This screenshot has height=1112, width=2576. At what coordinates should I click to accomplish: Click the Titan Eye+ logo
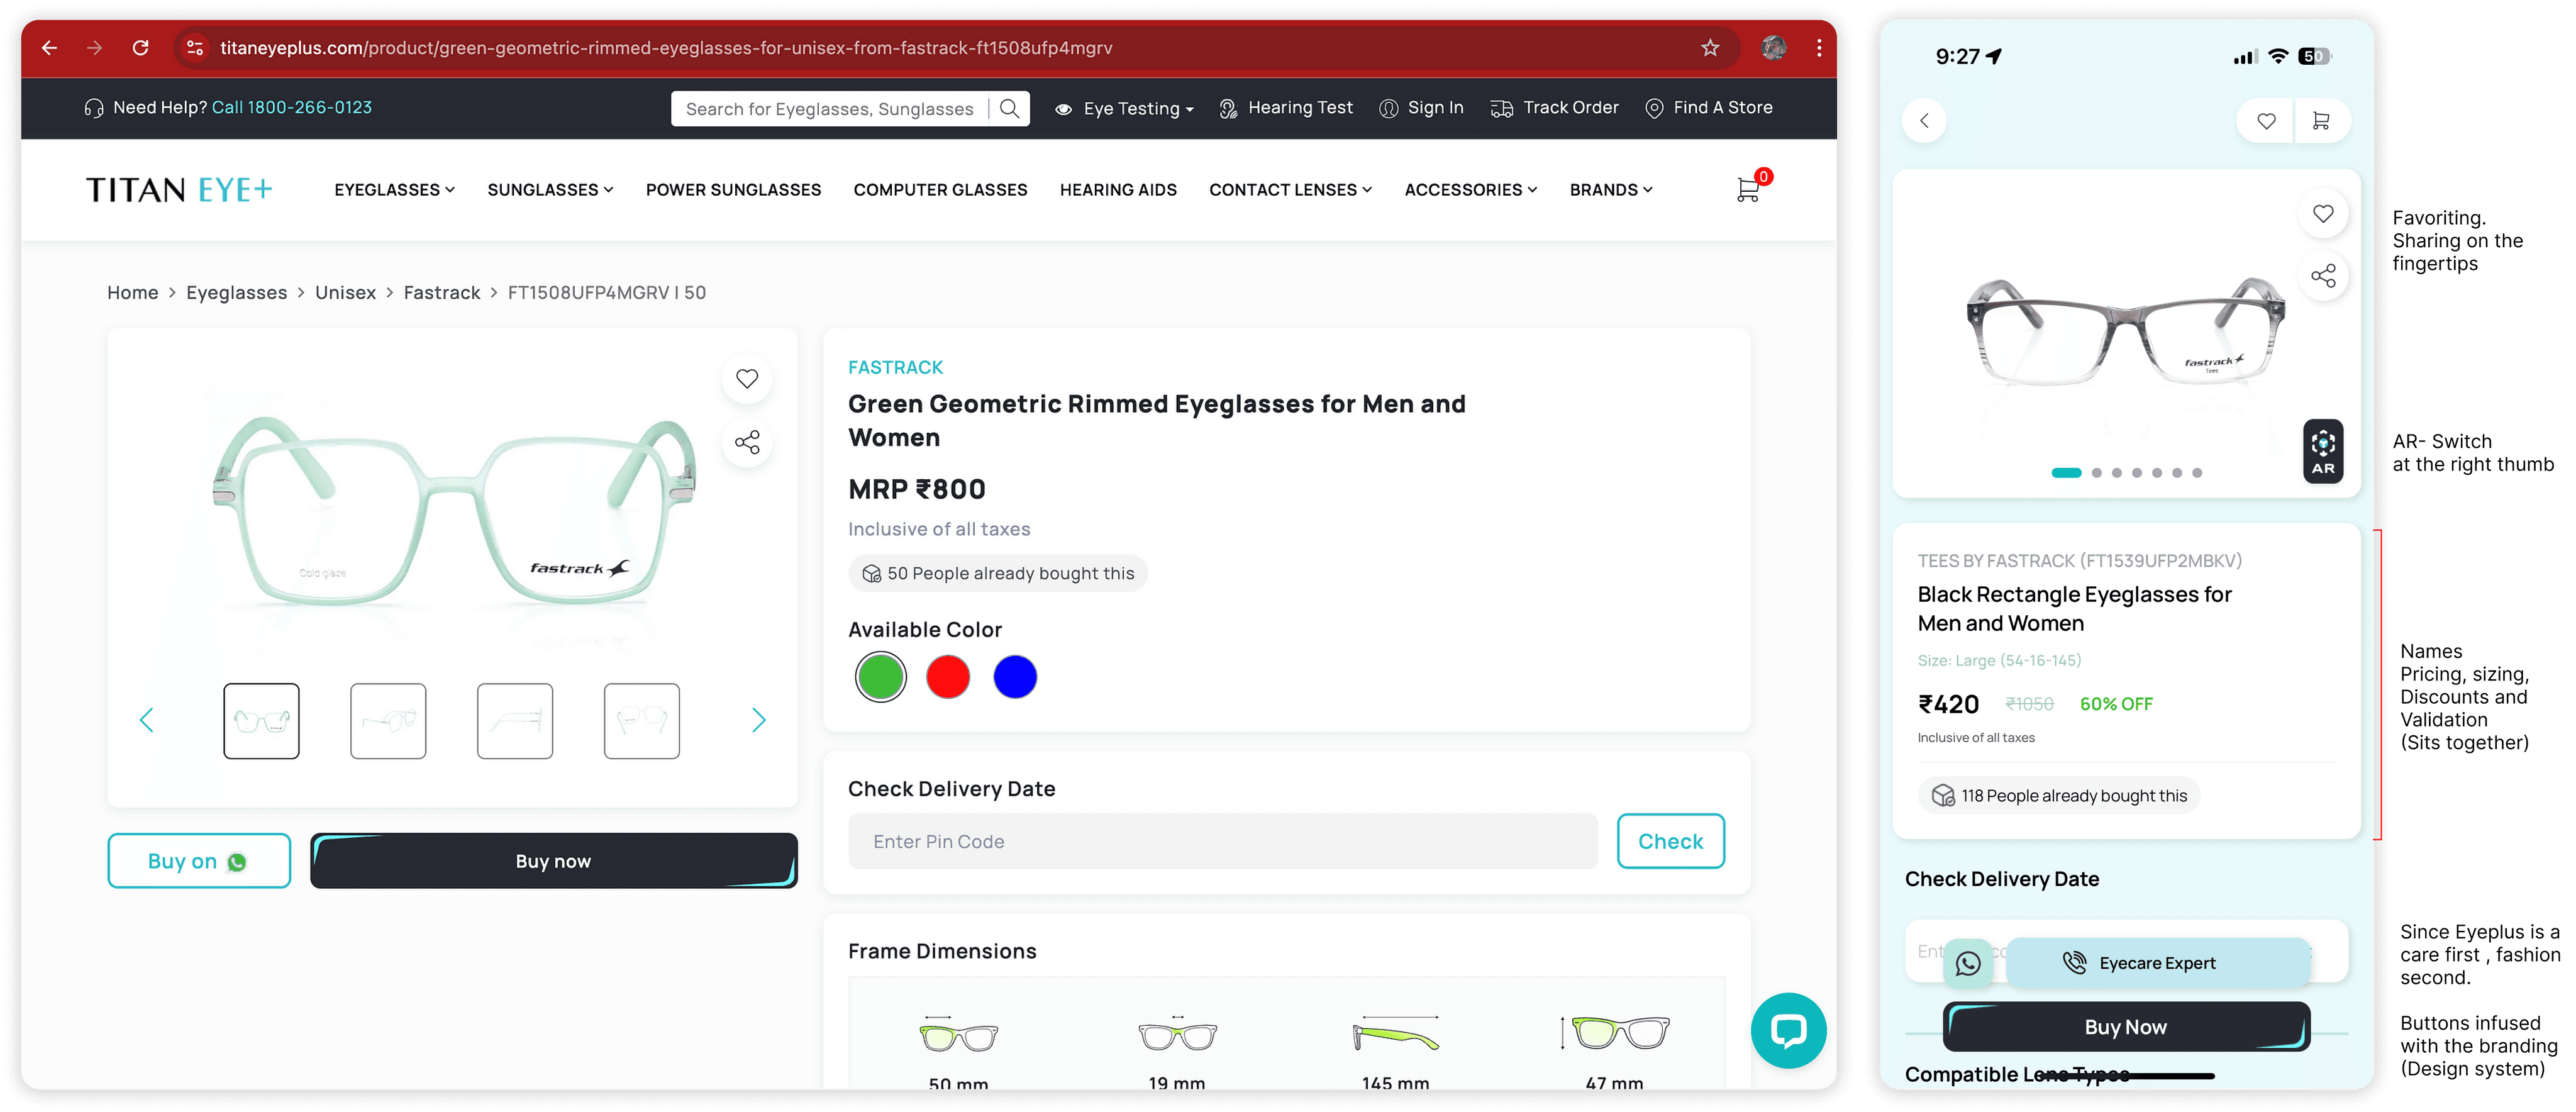pyautogui.click(x=179, y=190)
